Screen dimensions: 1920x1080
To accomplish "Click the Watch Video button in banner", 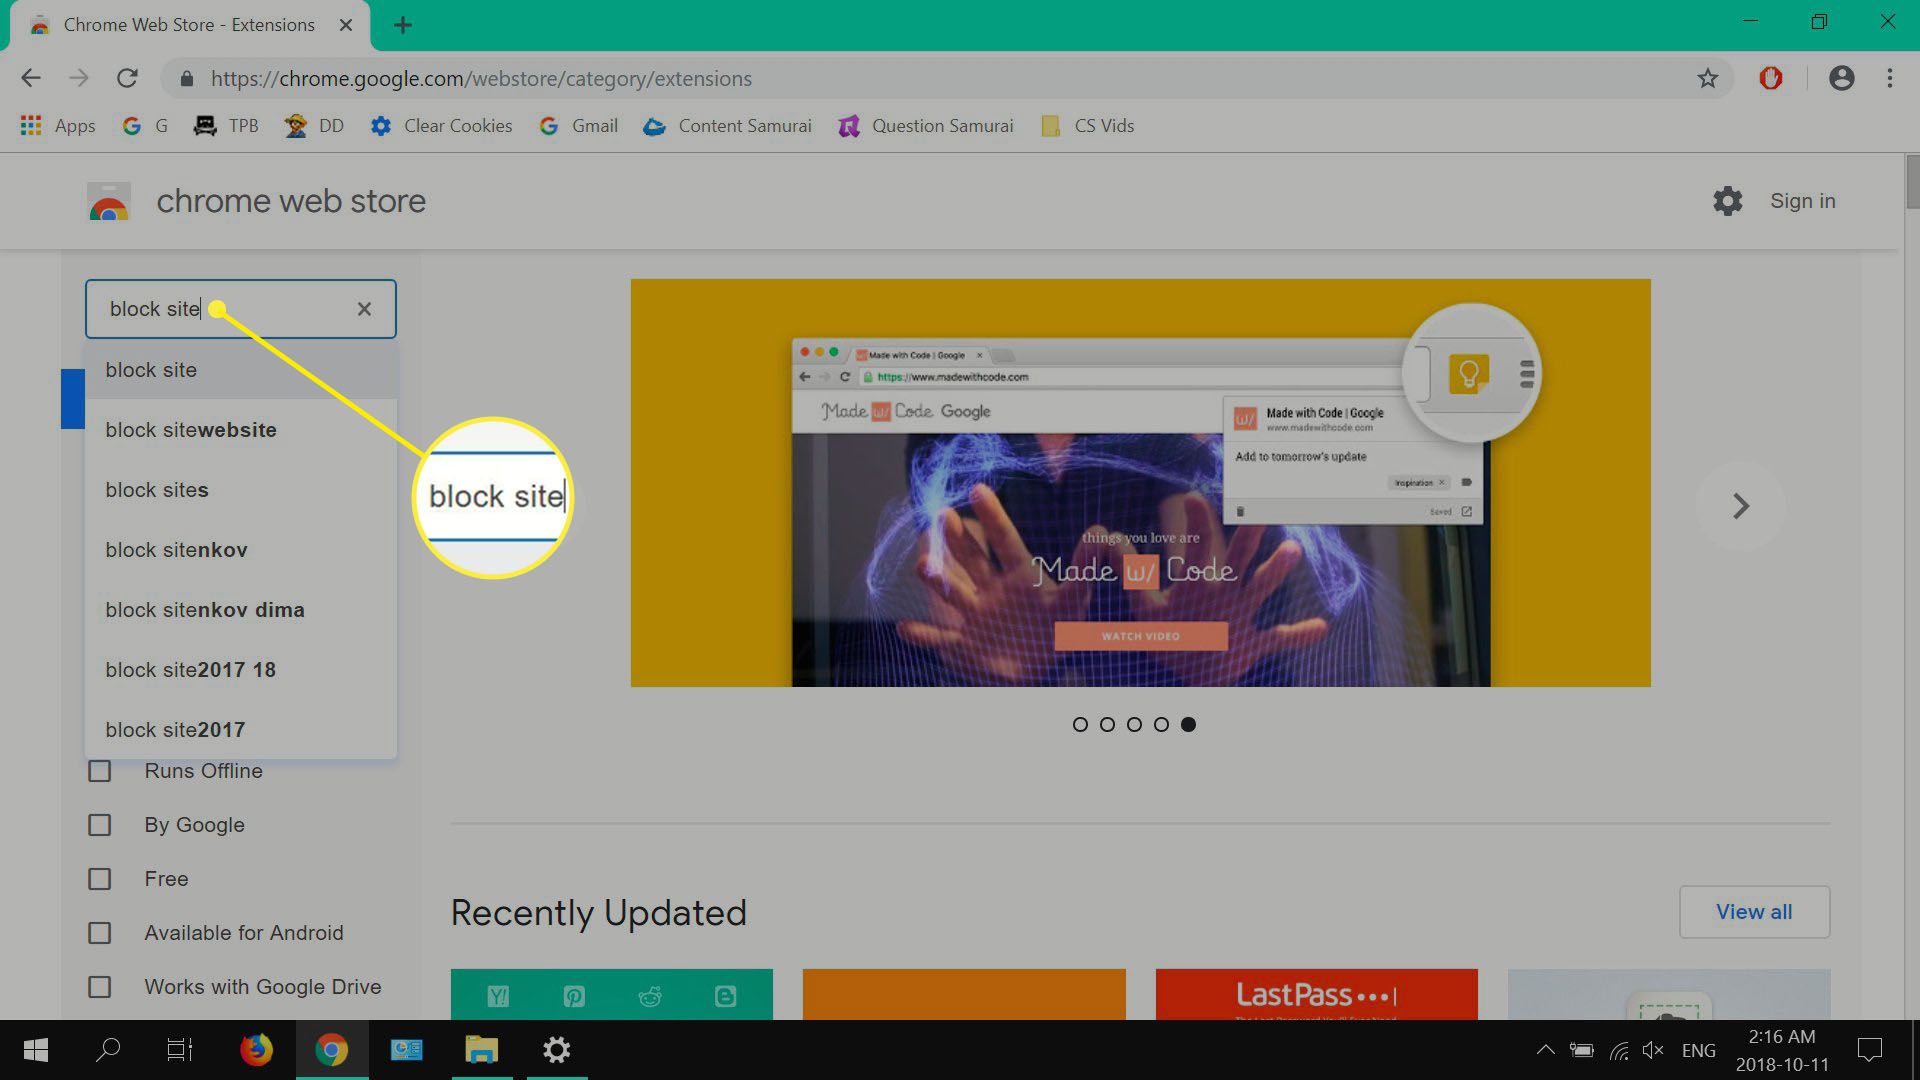I will pyautogui.click(x=1141, y=636).
